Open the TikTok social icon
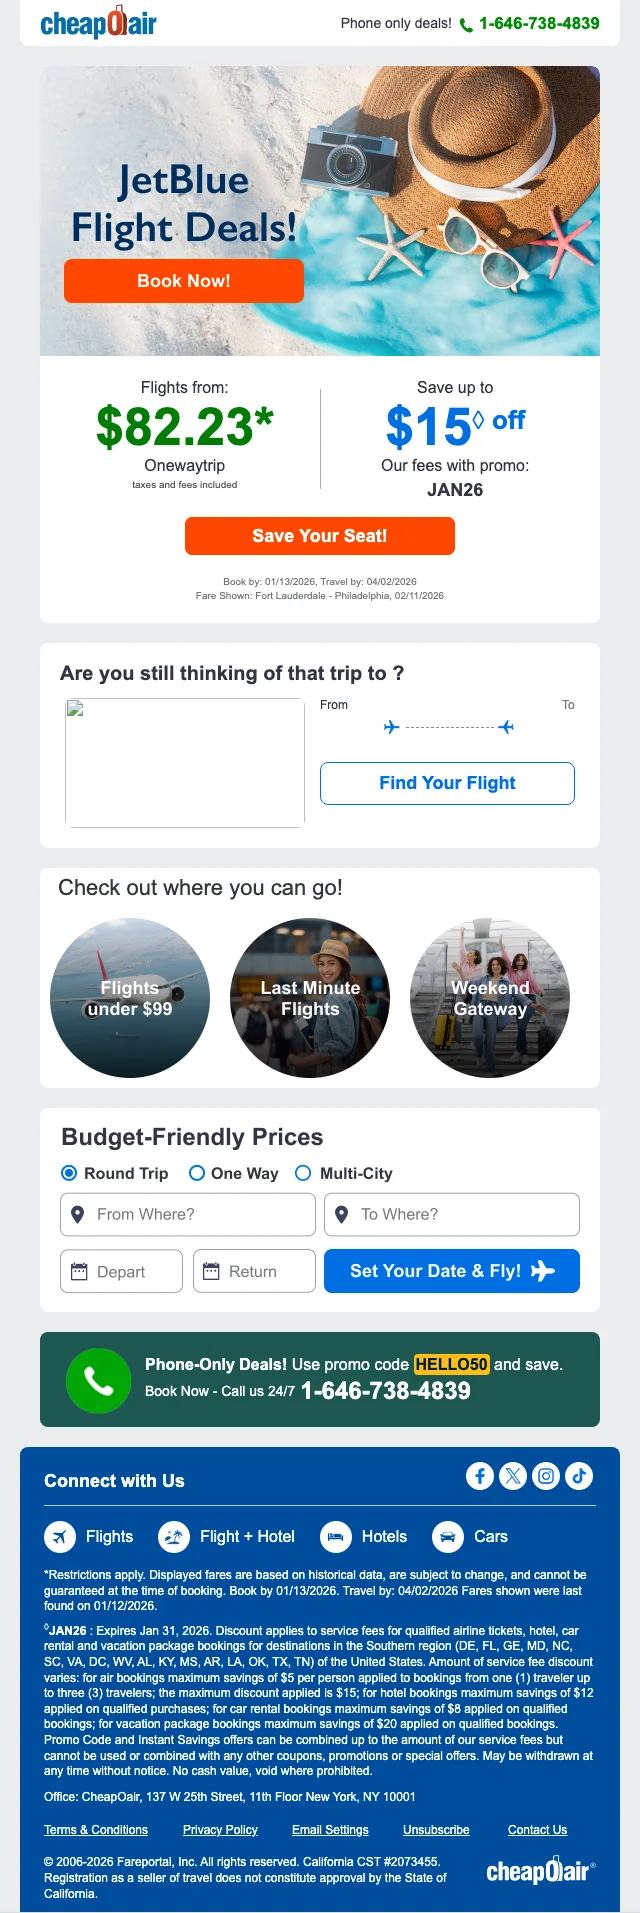This screenshot has width=640, height=1913. [x=579, y=1476]
